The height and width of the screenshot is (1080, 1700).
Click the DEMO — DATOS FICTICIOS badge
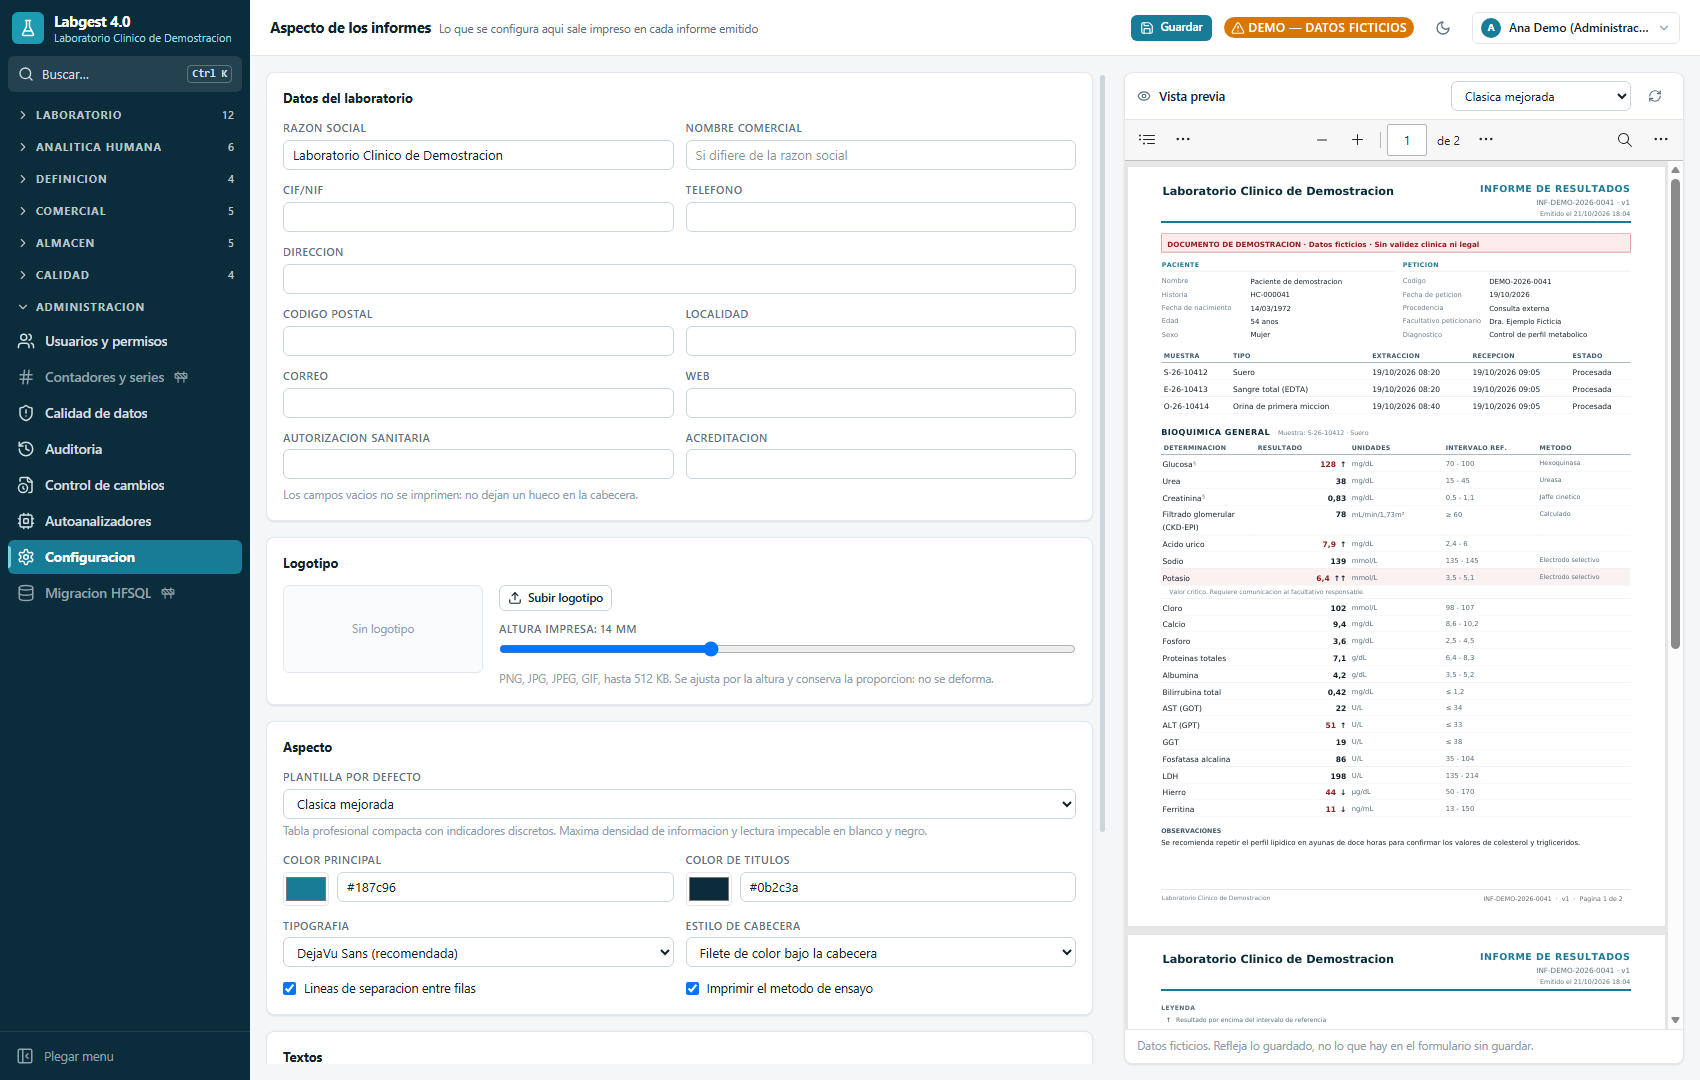(1319, 28)
